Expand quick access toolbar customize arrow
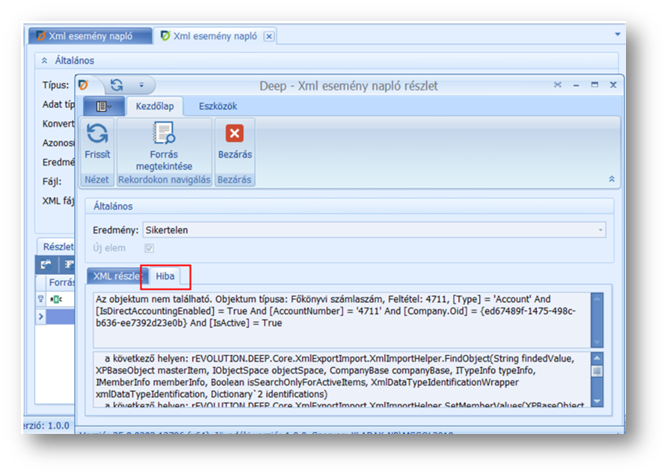Image resolution: width=668 pixels, height=476 pixels. point(141,86)
